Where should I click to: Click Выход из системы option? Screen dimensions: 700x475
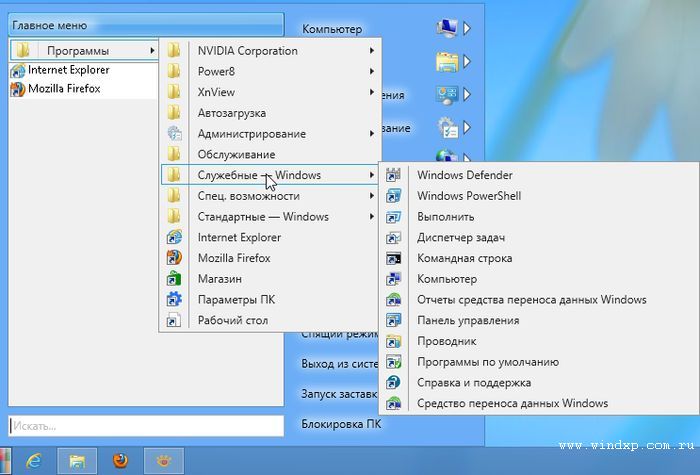coord(339,363)
